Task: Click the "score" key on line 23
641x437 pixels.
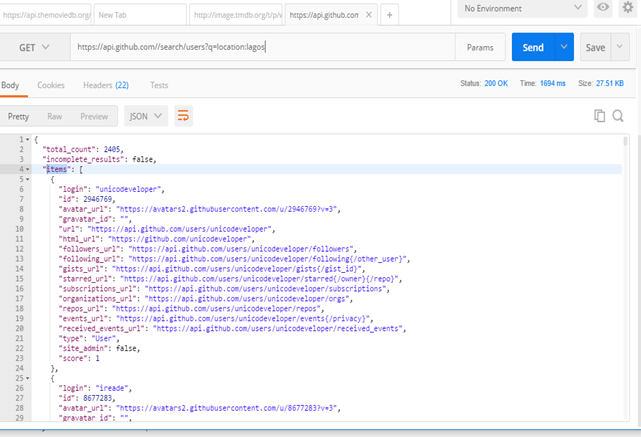Action: (x=73, y=359)
